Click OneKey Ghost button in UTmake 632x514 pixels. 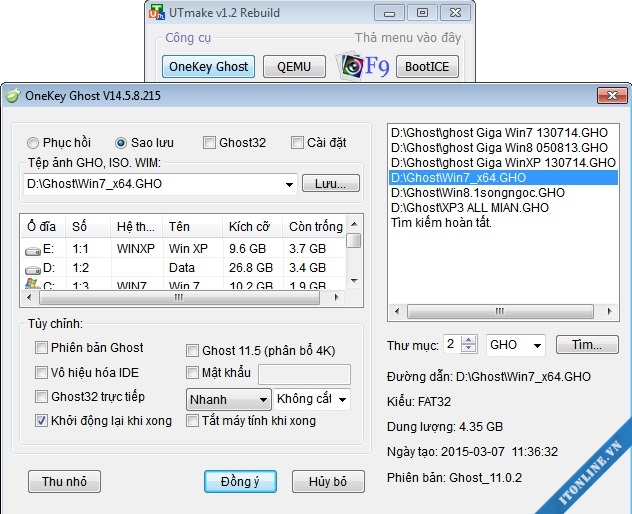[208, 67]
